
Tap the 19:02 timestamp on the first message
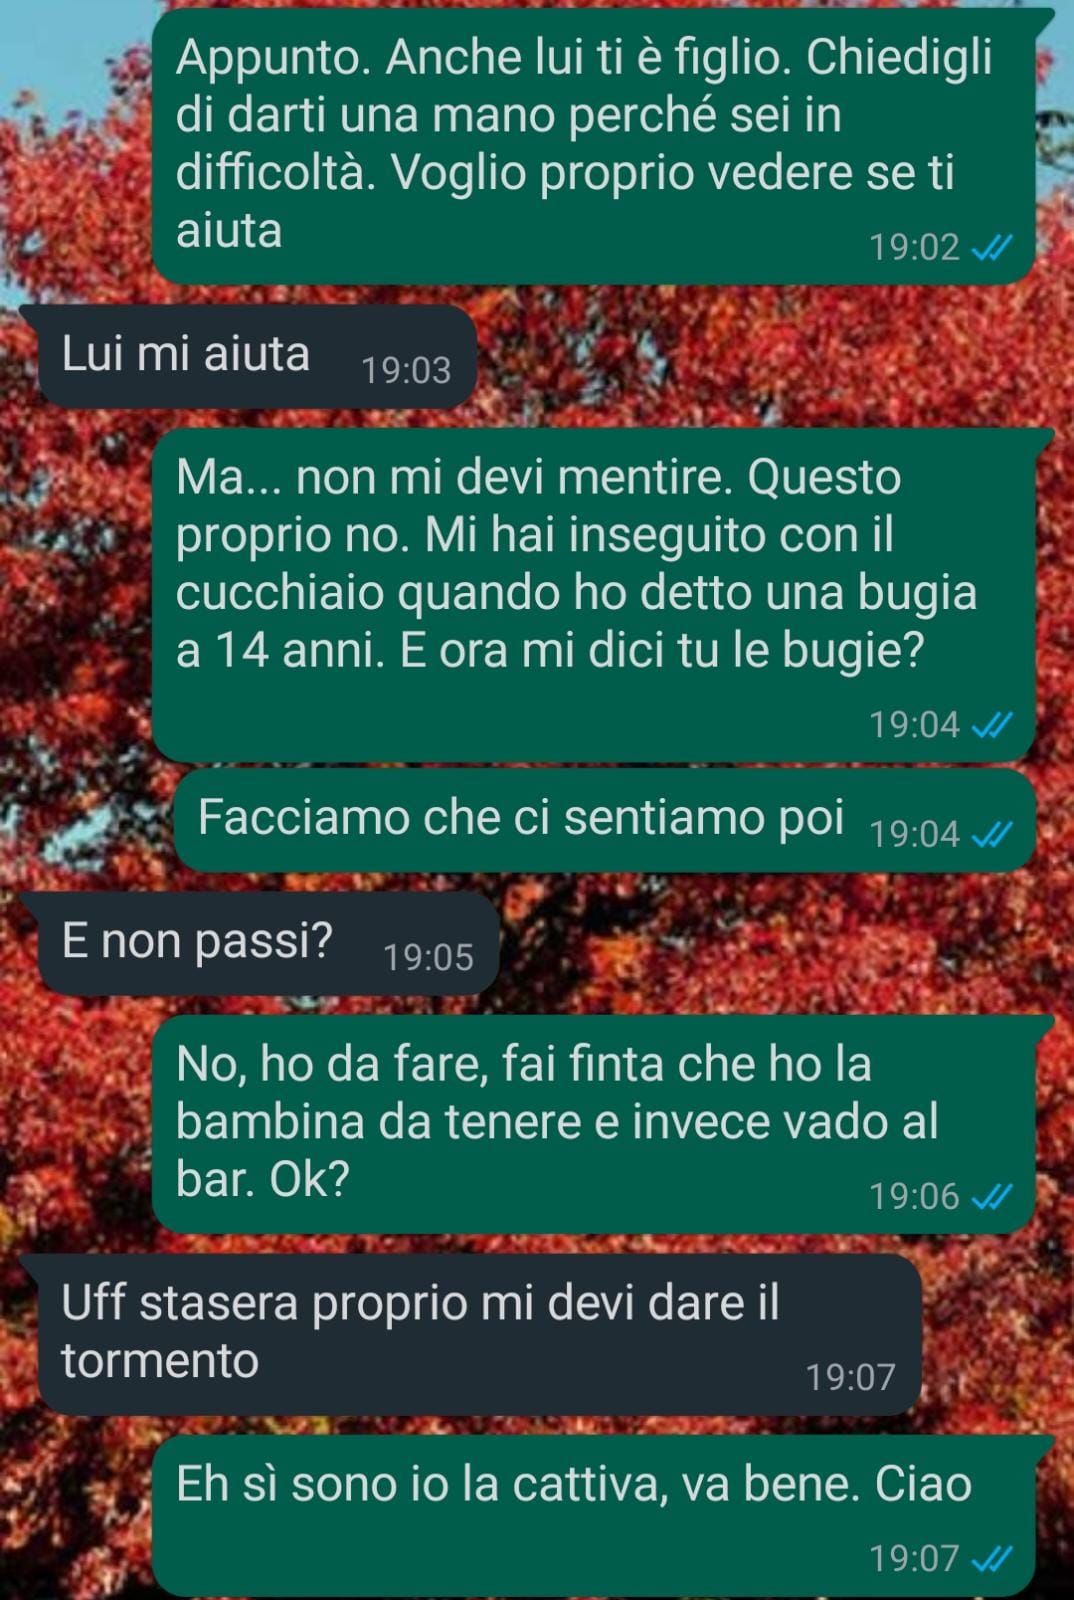pyautogui.click(x=914, y=247)
